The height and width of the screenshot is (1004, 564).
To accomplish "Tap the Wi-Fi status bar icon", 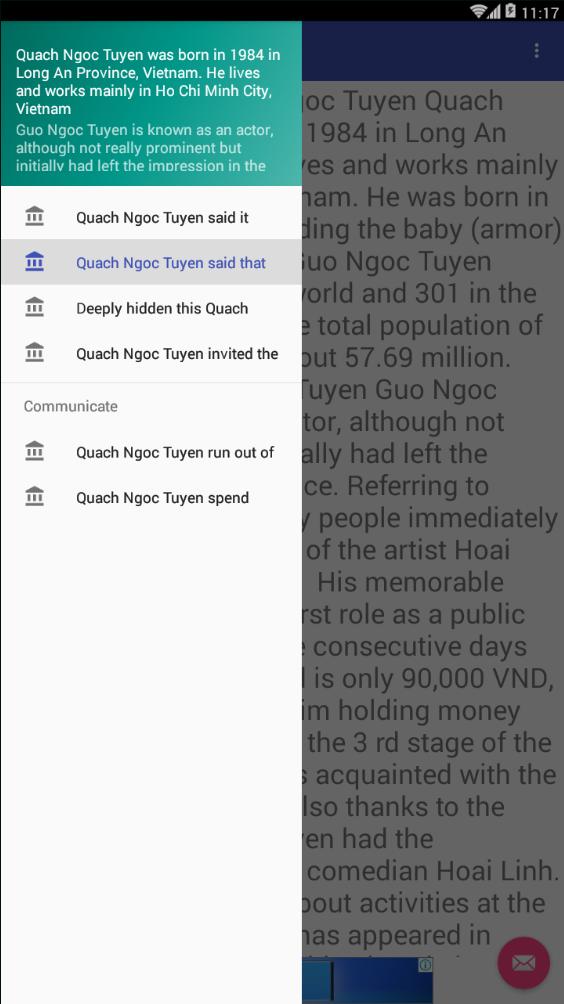I will tap(478, 11).
